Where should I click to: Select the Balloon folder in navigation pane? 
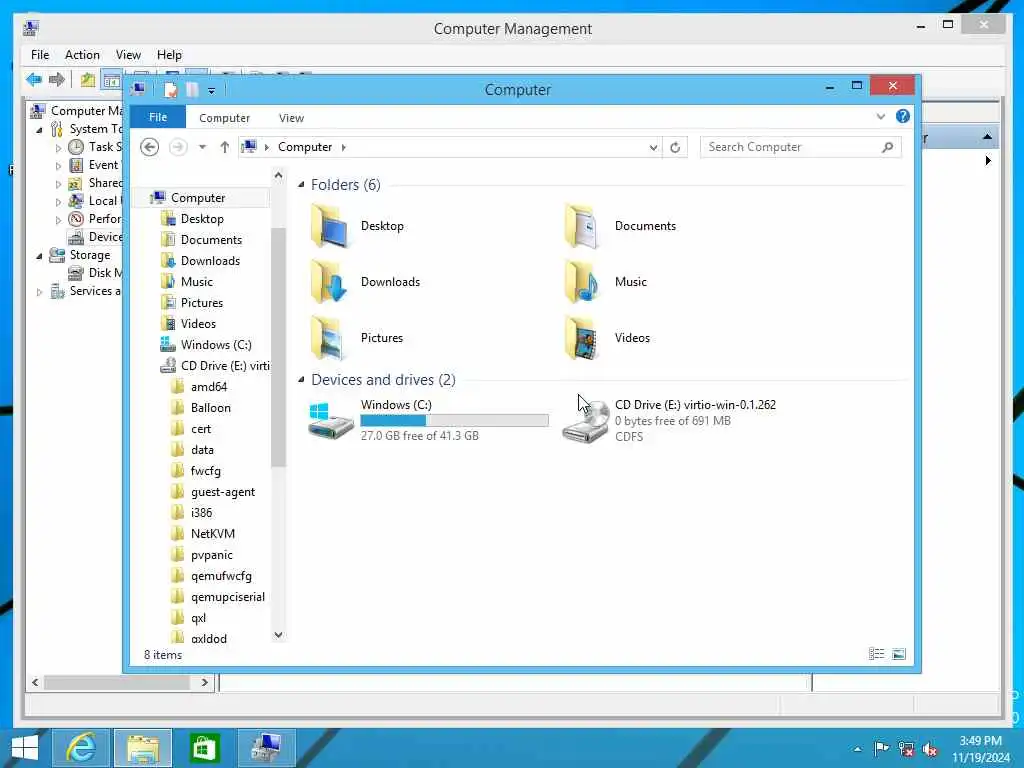coord(210,408)
